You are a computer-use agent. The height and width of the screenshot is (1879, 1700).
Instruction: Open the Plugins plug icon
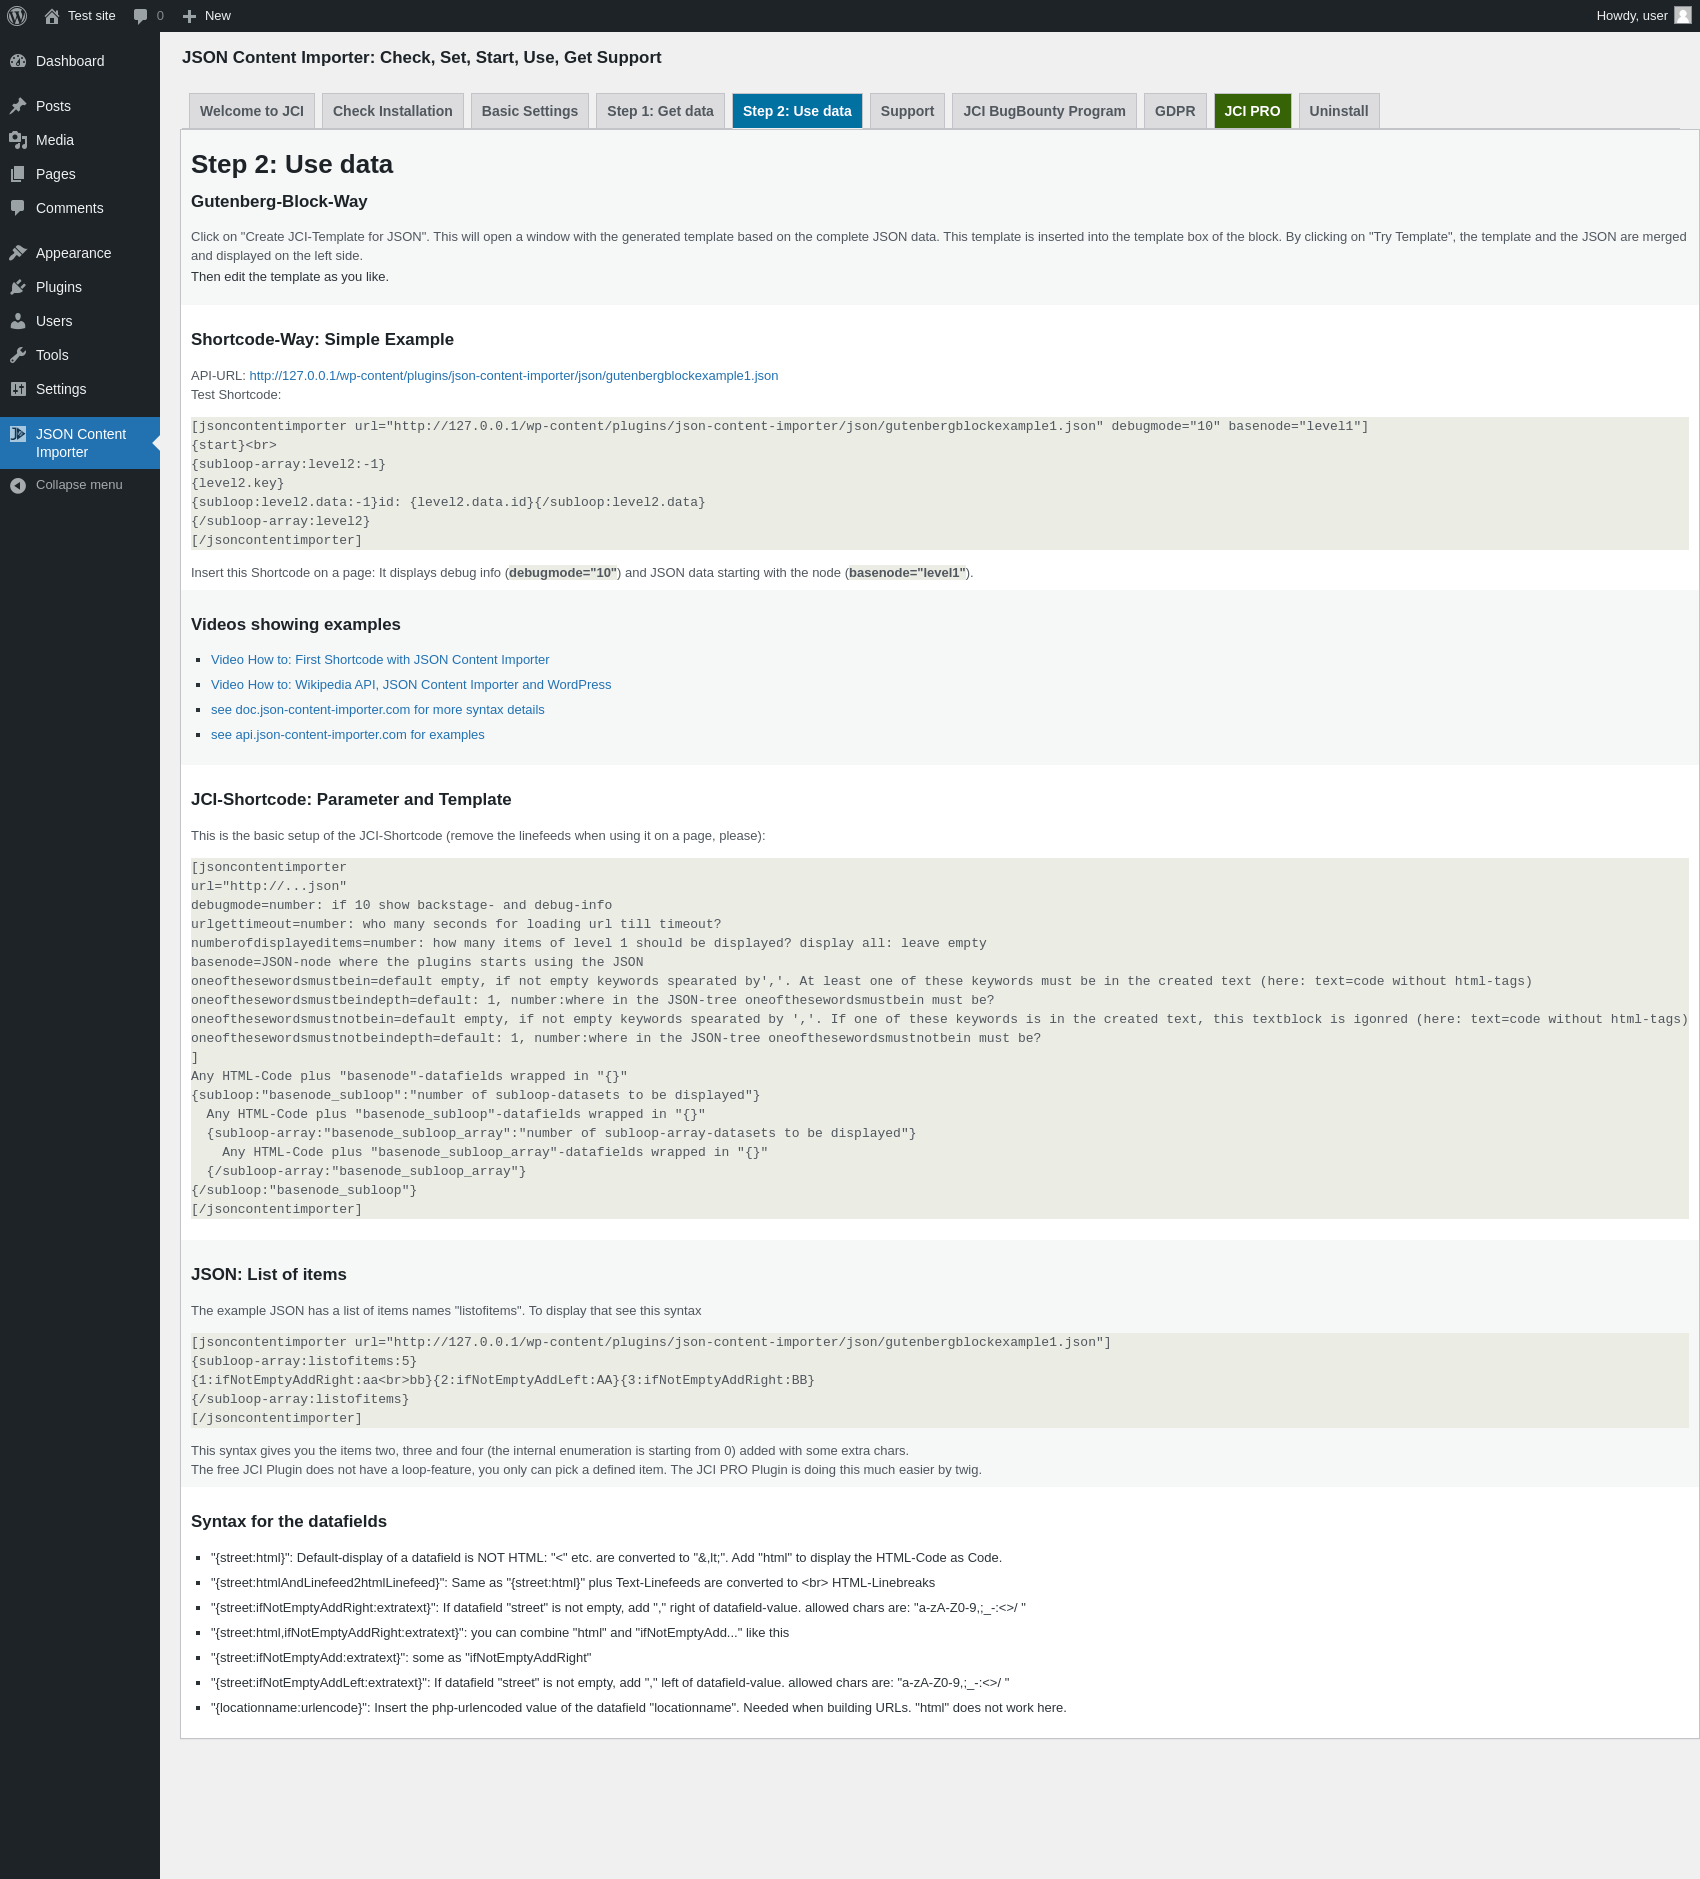click(x=18, y=287)
